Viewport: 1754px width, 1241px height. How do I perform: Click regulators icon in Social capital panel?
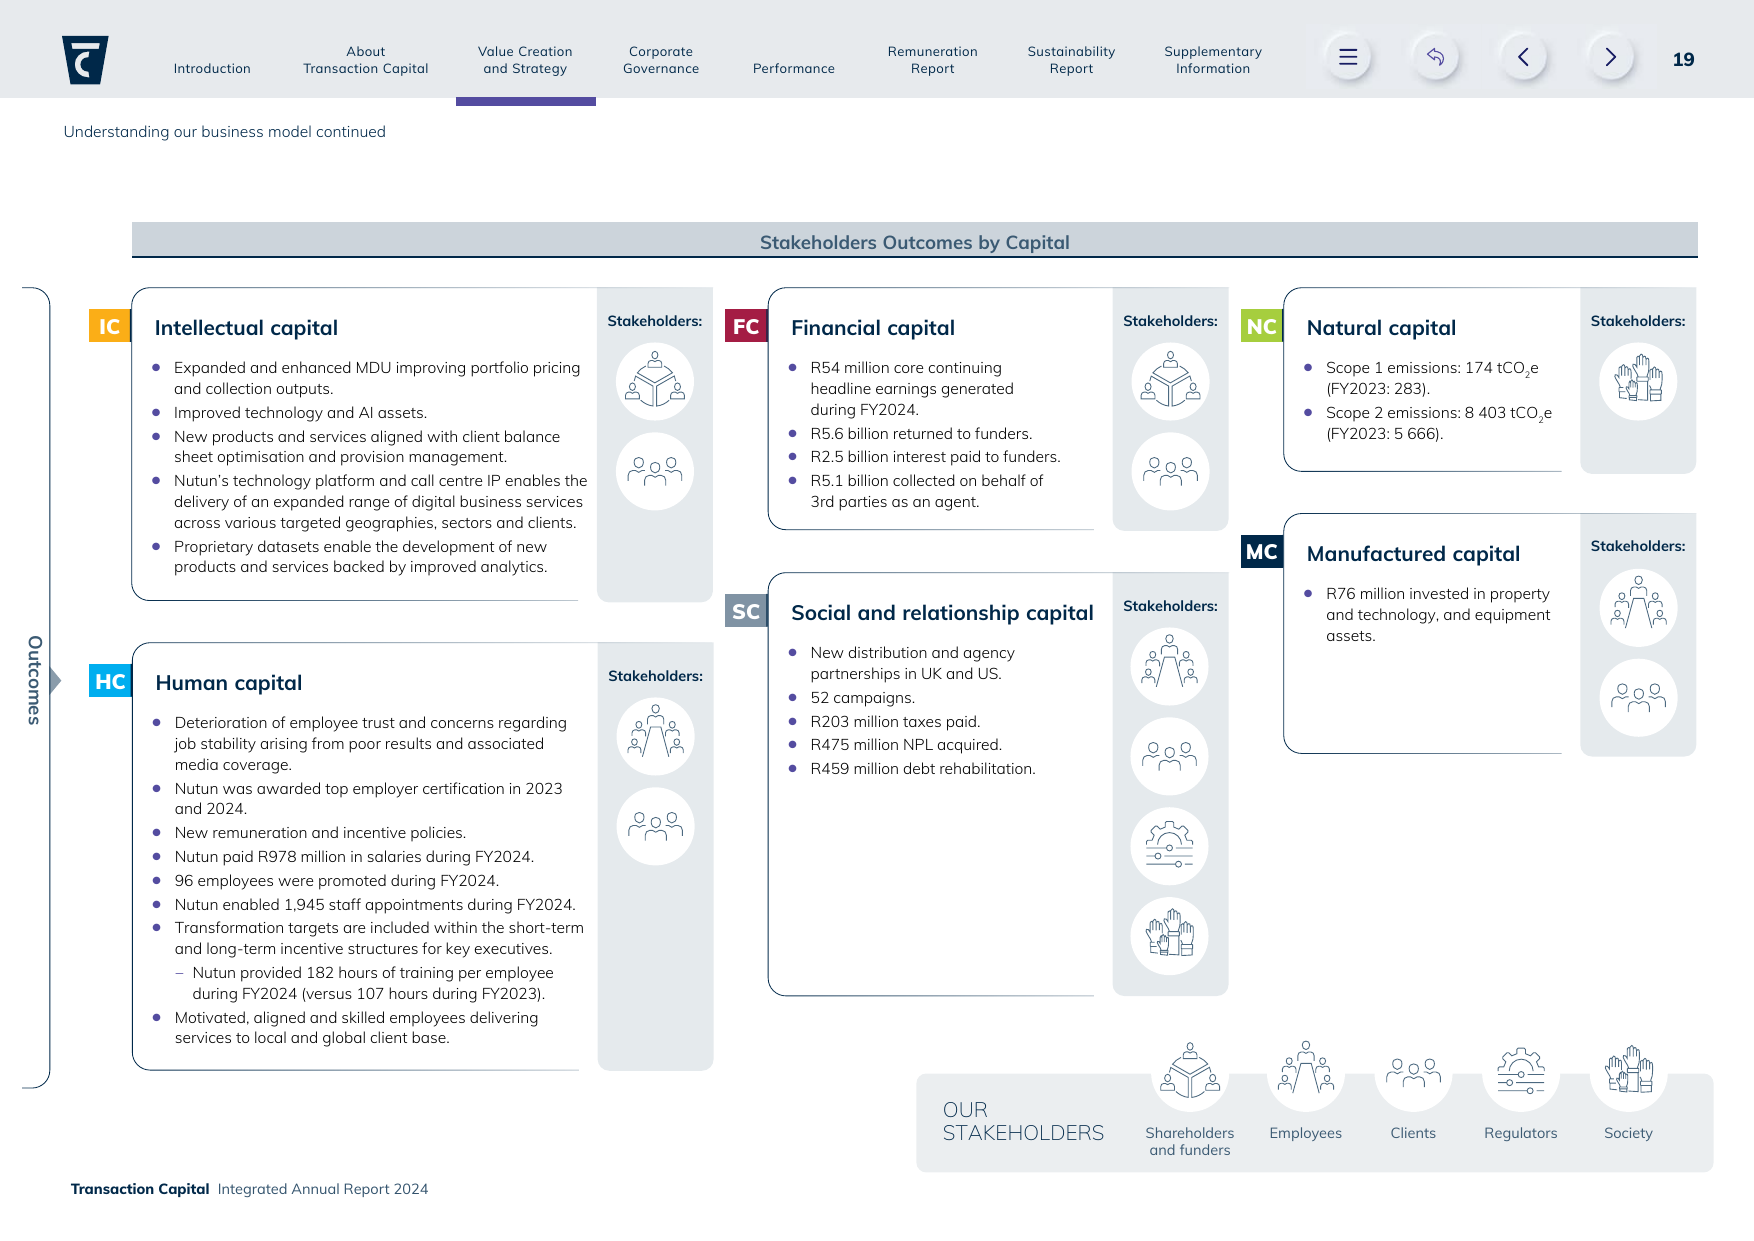[1170, 847]
